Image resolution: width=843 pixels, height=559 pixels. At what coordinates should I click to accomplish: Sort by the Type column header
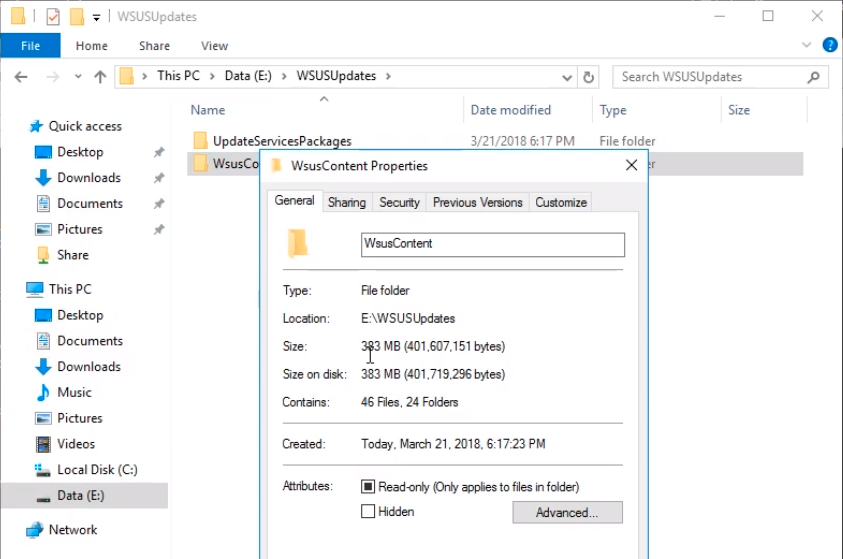click(x=613, y=110)
